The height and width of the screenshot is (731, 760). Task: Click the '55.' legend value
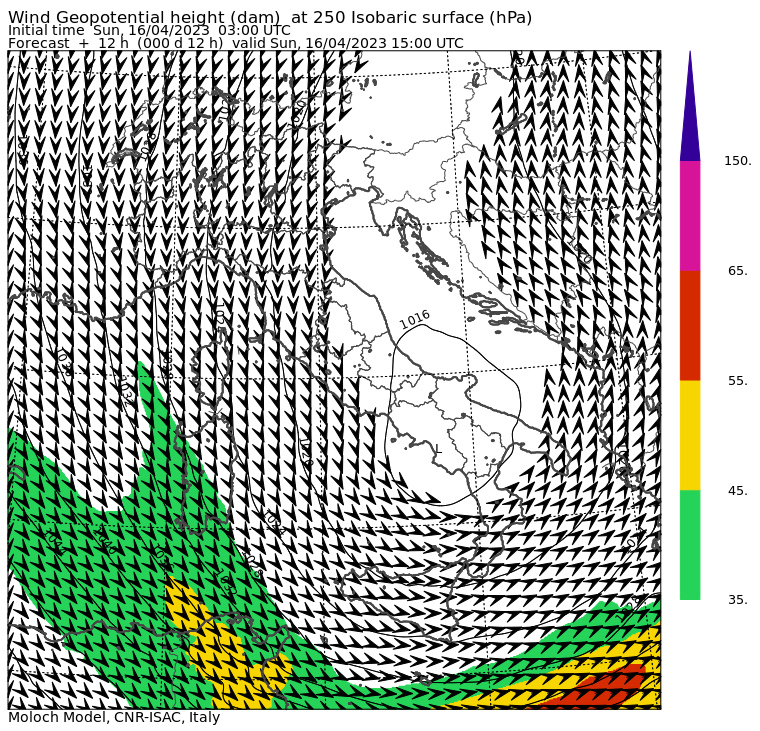coord(737,381)
